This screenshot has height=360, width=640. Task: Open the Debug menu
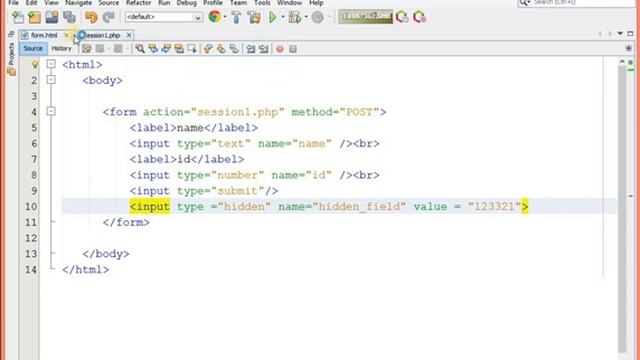pos(187,3)
